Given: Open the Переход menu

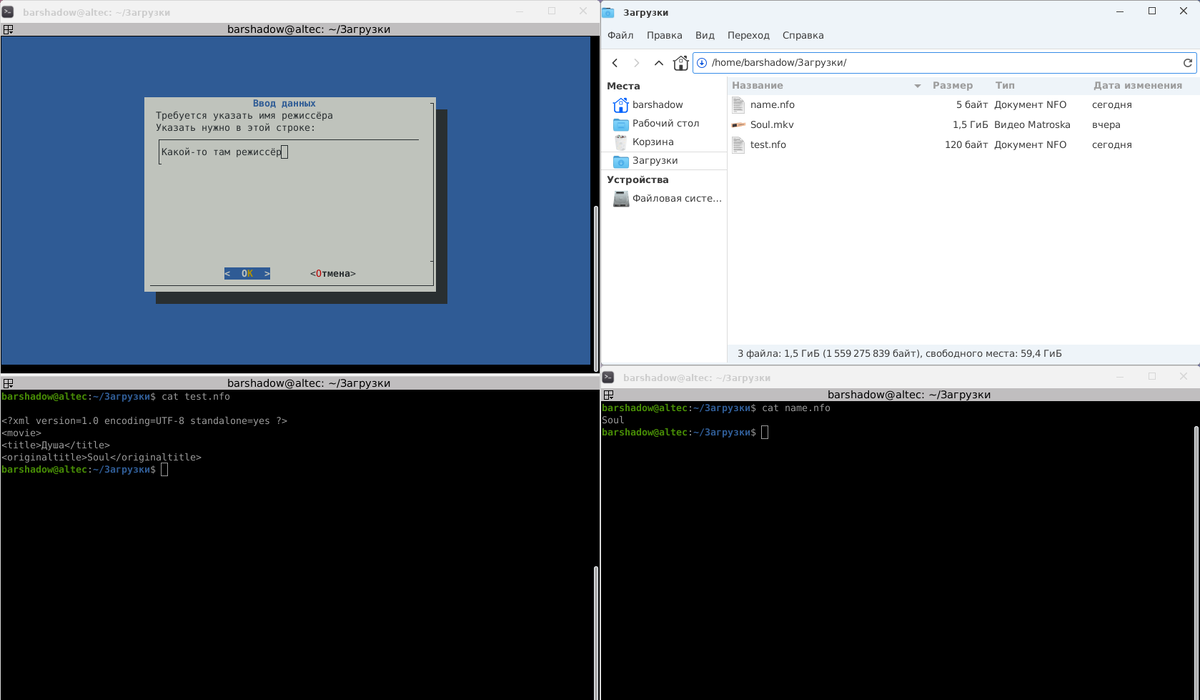Looking at the screenshot, I should (x=749, y=35).
